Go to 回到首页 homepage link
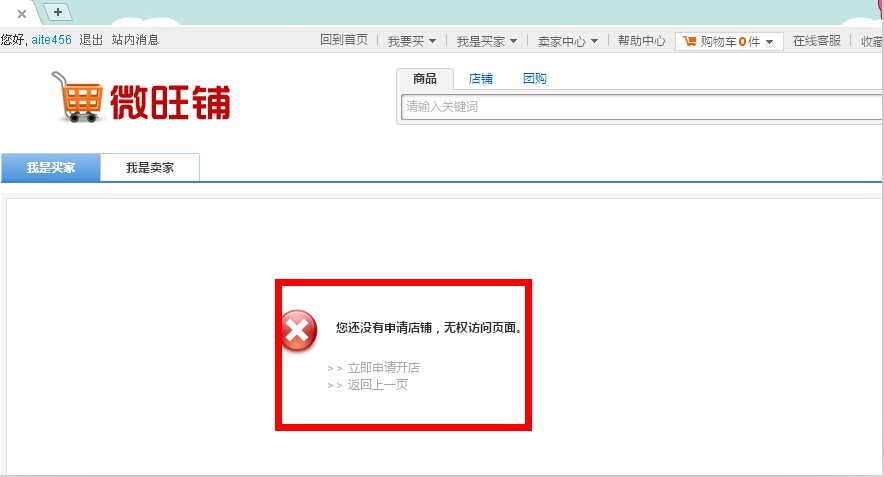The height and width of the screenshot is (477, 884). pyautogui.click(x=343, y=40)
